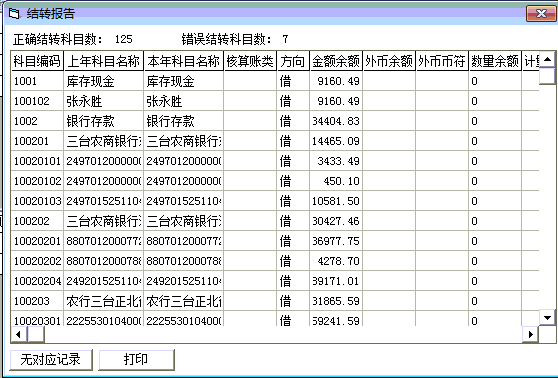Select account code cell 1001

(37, 81)
